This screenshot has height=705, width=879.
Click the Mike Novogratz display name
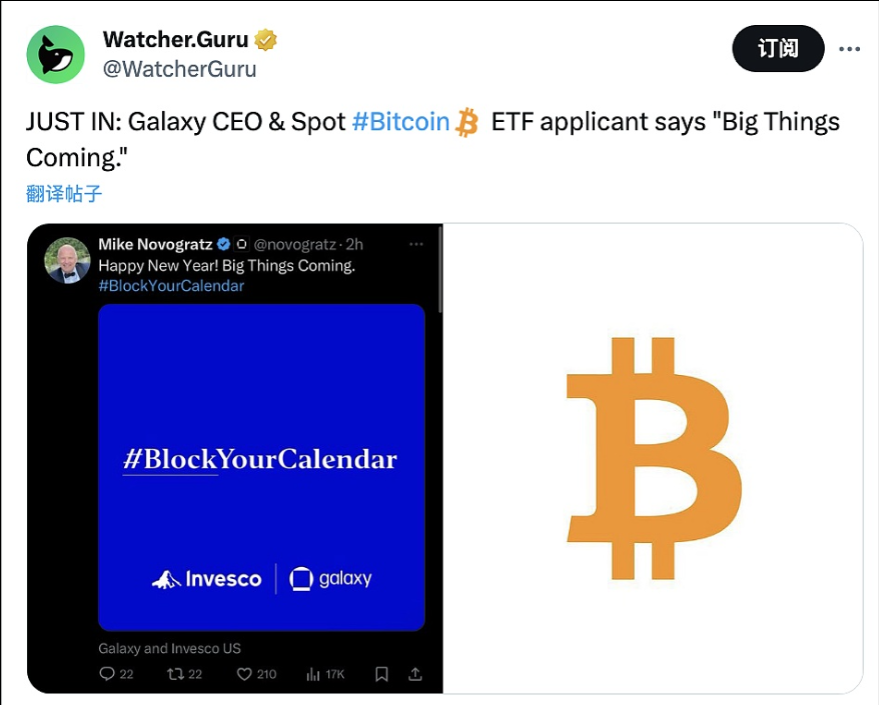pos(155,244)
